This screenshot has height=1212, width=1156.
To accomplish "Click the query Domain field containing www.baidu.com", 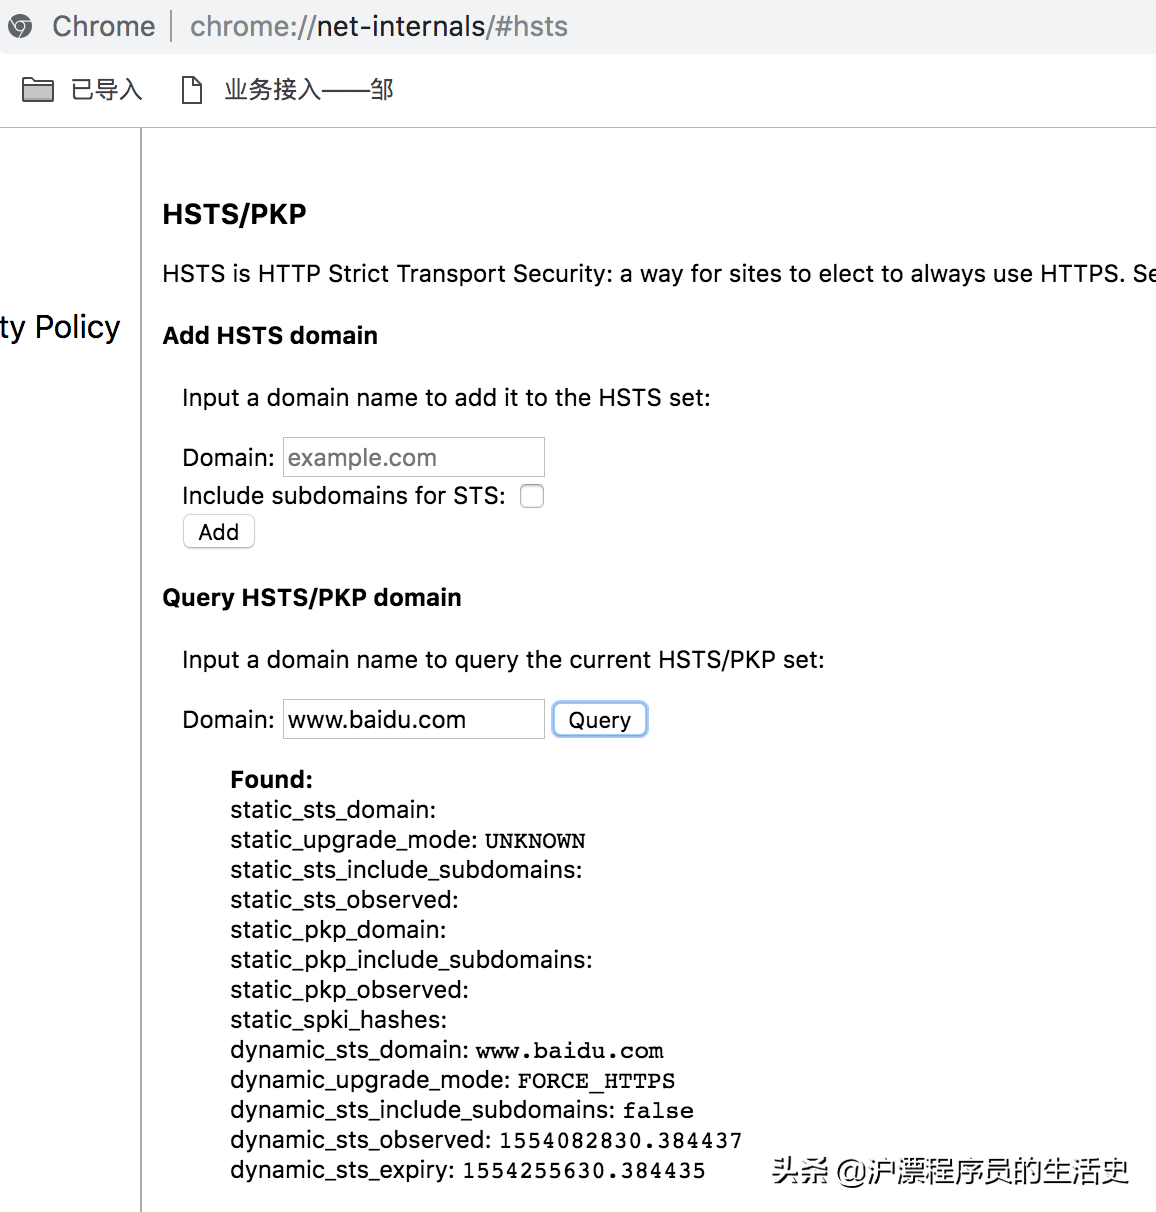I will 413,720.
